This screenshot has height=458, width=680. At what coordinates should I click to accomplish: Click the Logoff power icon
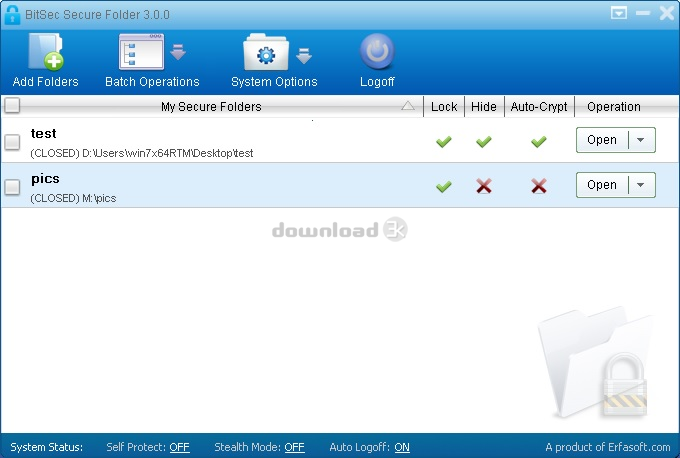(377, 52)
